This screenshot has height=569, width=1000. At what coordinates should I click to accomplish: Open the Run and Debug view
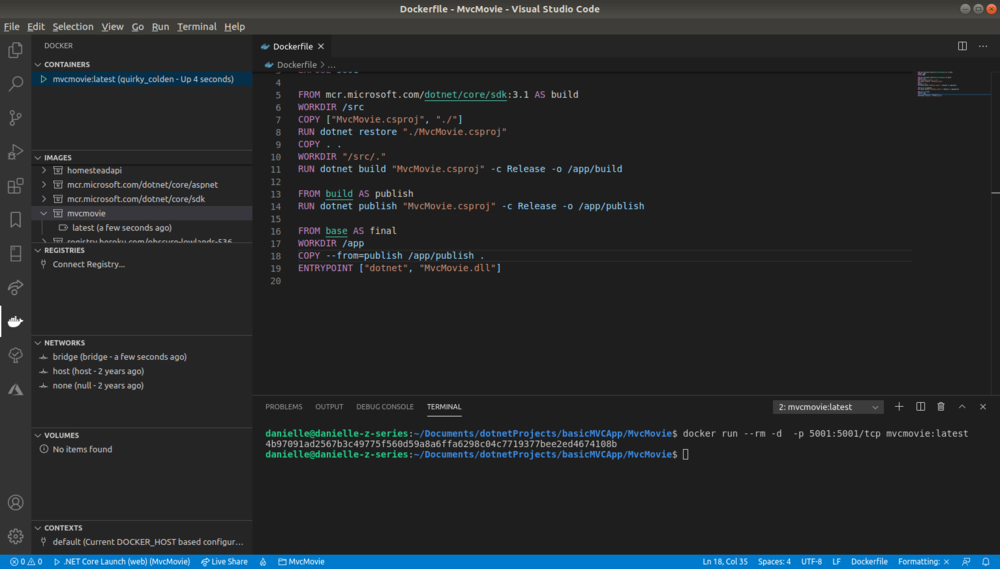(x=15, y=152)
